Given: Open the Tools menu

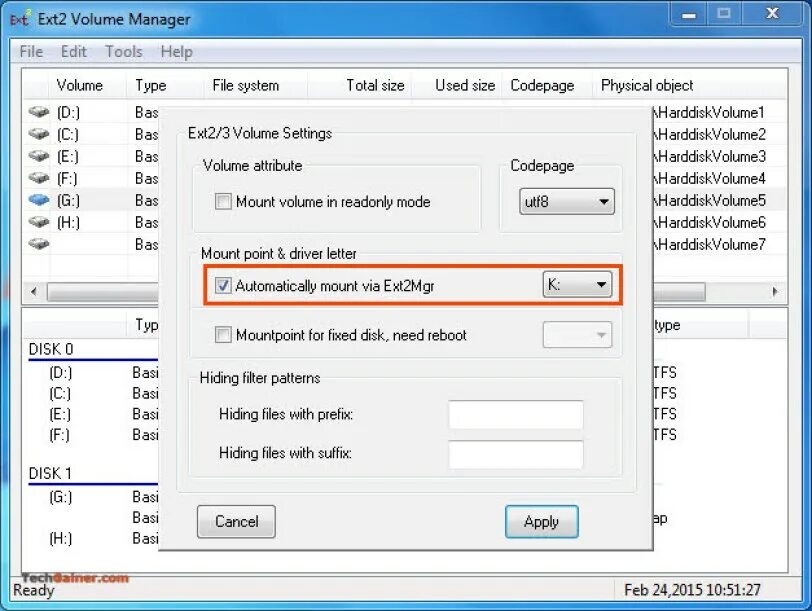Looking at the screenshot, I should pos(123,51).
